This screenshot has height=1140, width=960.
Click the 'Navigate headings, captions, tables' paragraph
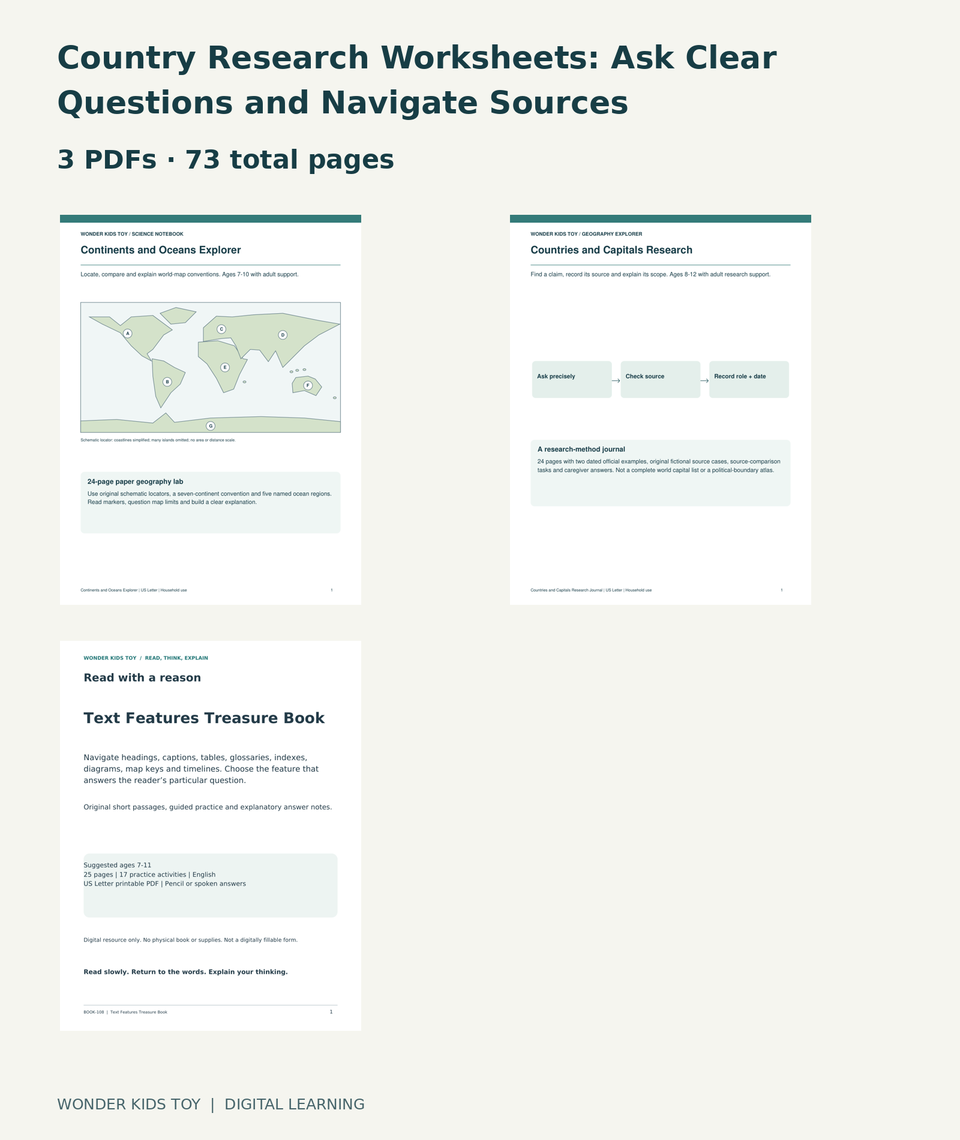click(201, 768)
